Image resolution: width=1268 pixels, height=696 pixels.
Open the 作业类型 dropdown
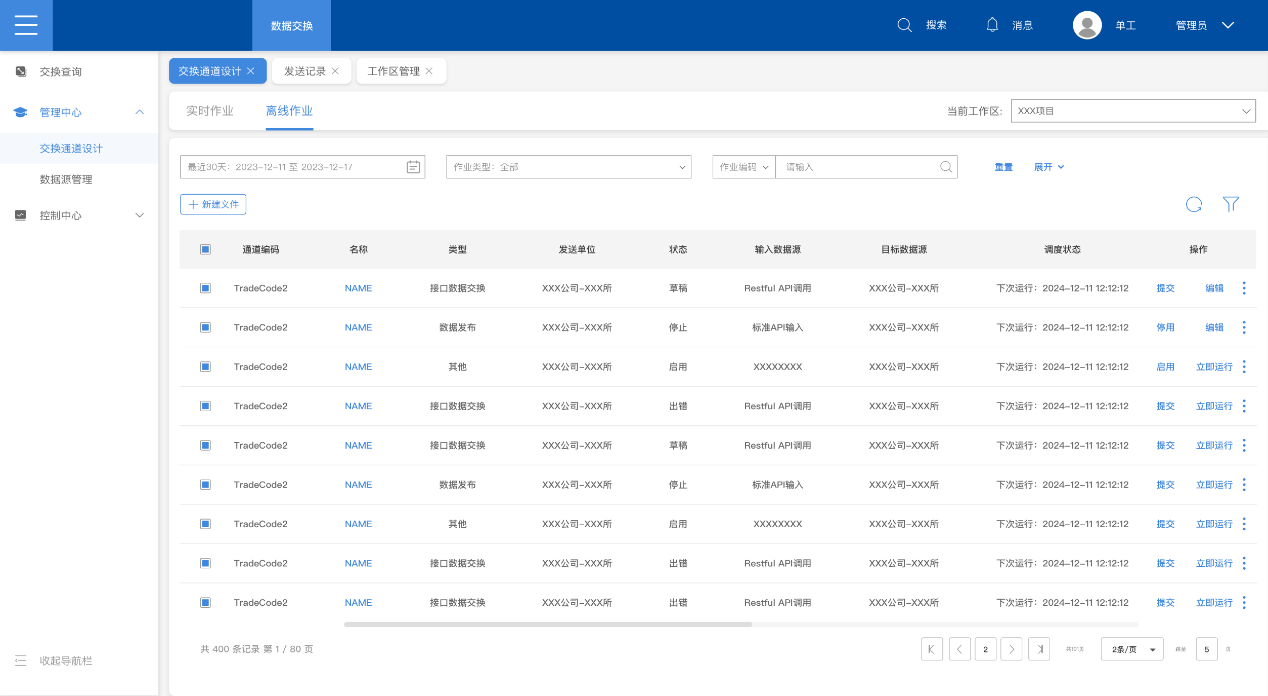[x=568, y=167]
